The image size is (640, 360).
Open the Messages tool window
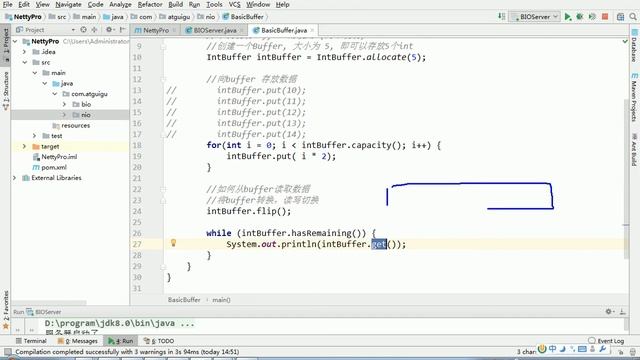pyautogui.click(x=78, y=341)
